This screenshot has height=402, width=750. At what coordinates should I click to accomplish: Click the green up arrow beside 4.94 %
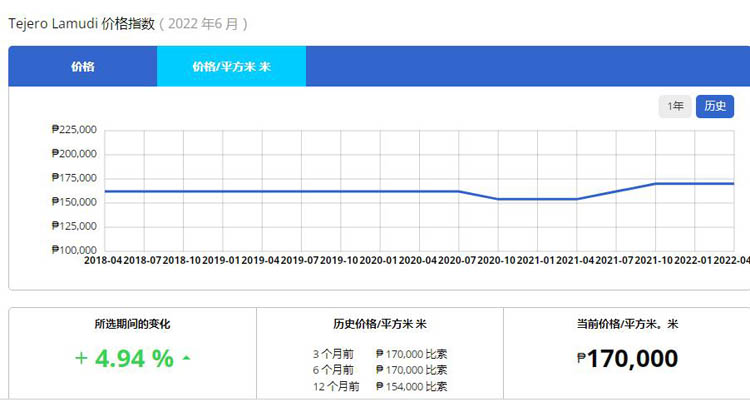click(x=187, y=358)
